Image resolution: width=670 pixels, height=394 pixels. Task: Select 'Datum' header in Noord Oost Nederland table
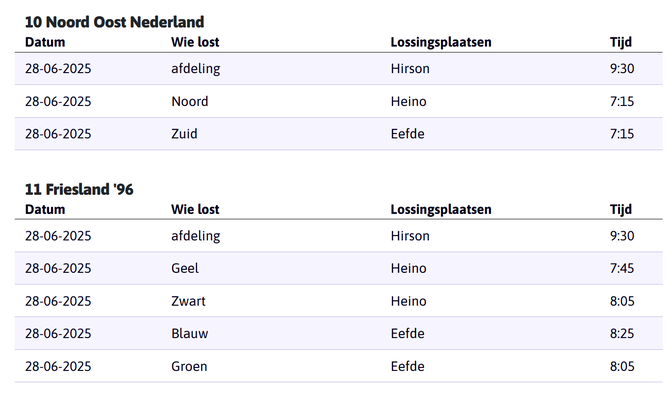point(45,42)
